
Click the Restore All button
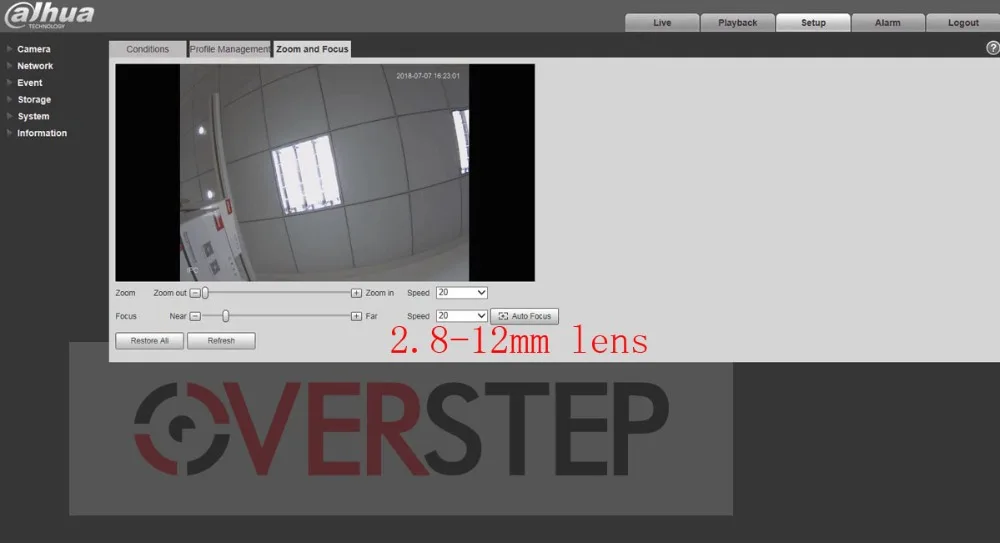[150, 341]
